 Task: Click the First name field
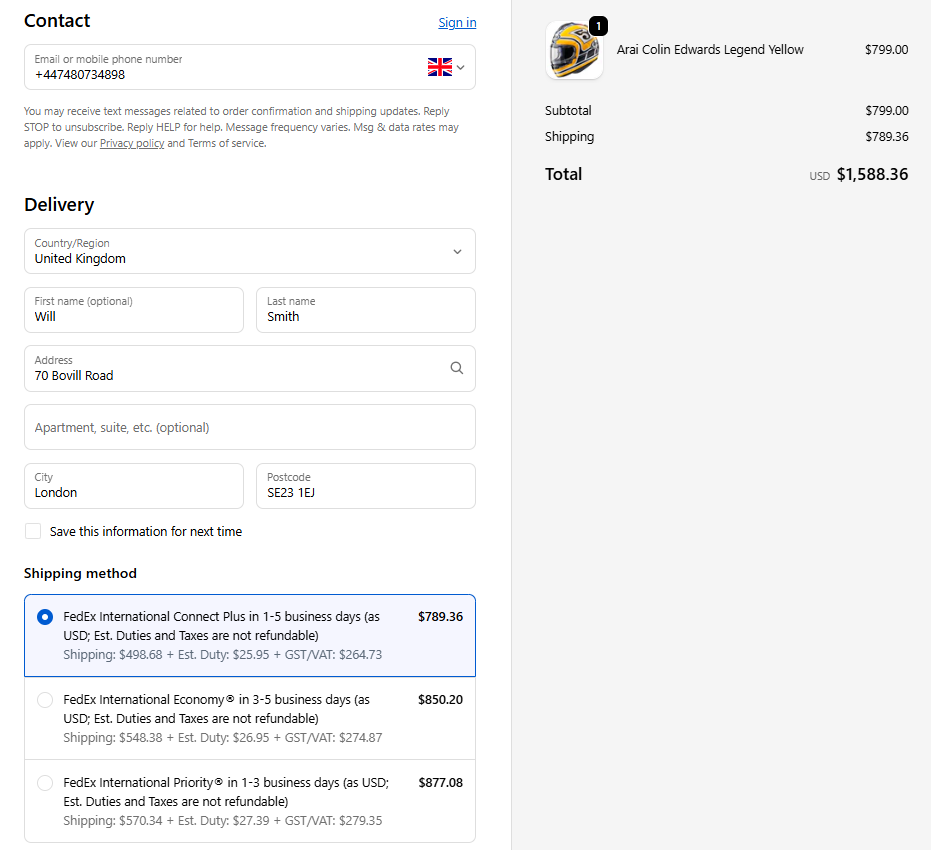(x=134, y=310)
